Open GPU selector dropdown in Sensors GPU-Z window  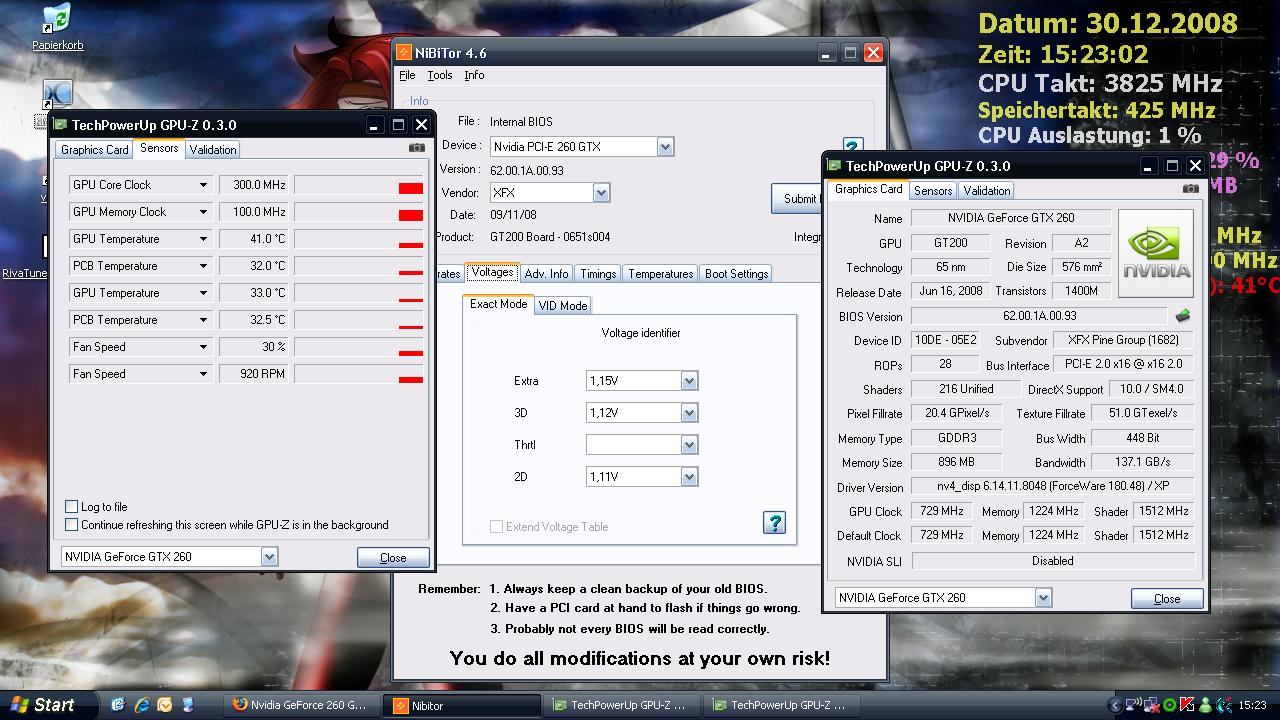[268, 557]
